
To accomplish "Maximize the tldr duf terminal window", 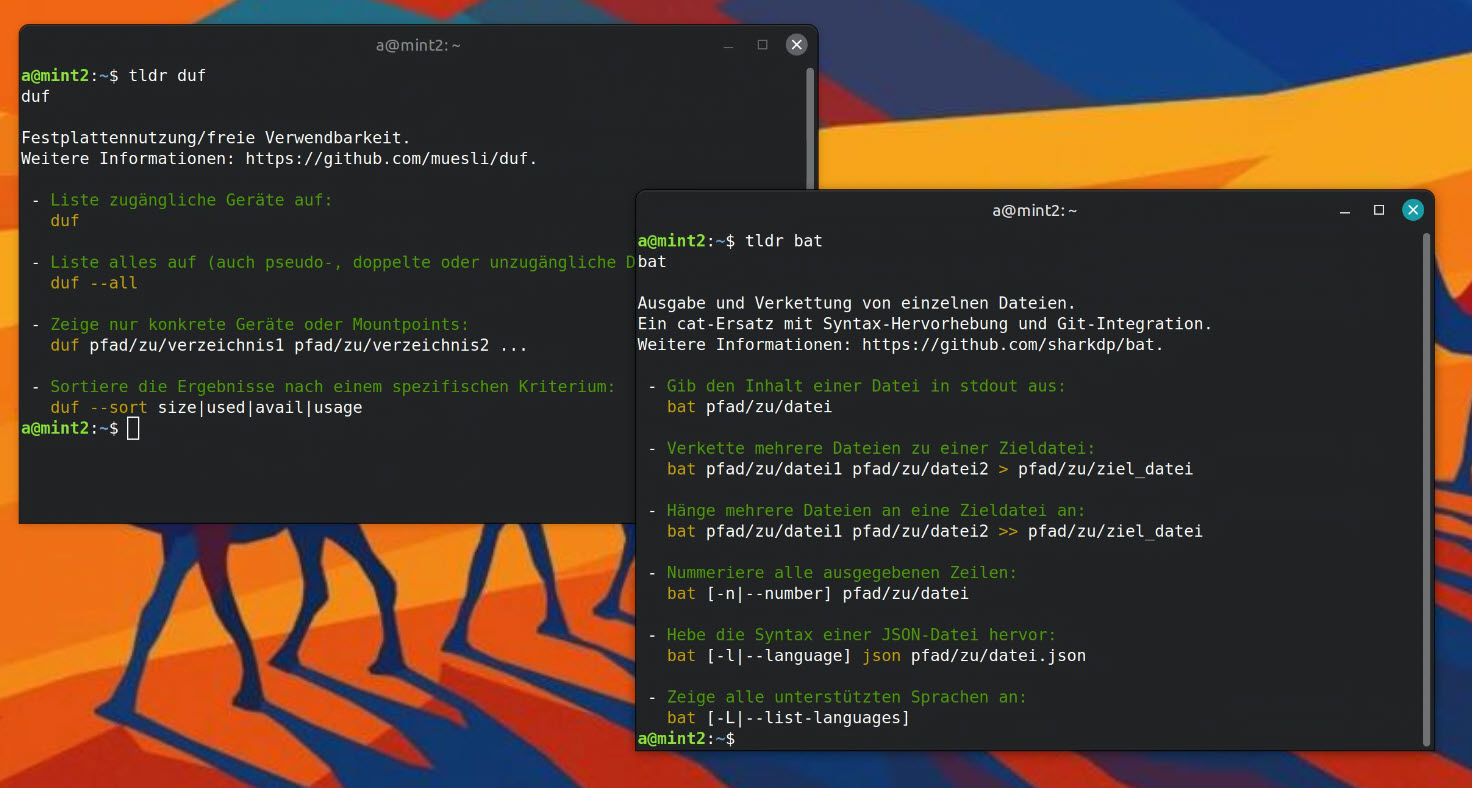I will [x=762, y=45].
